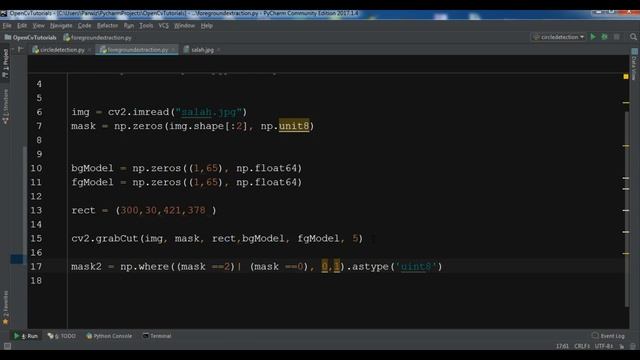Click the highlighted unit8 word

tap(294, 126)
